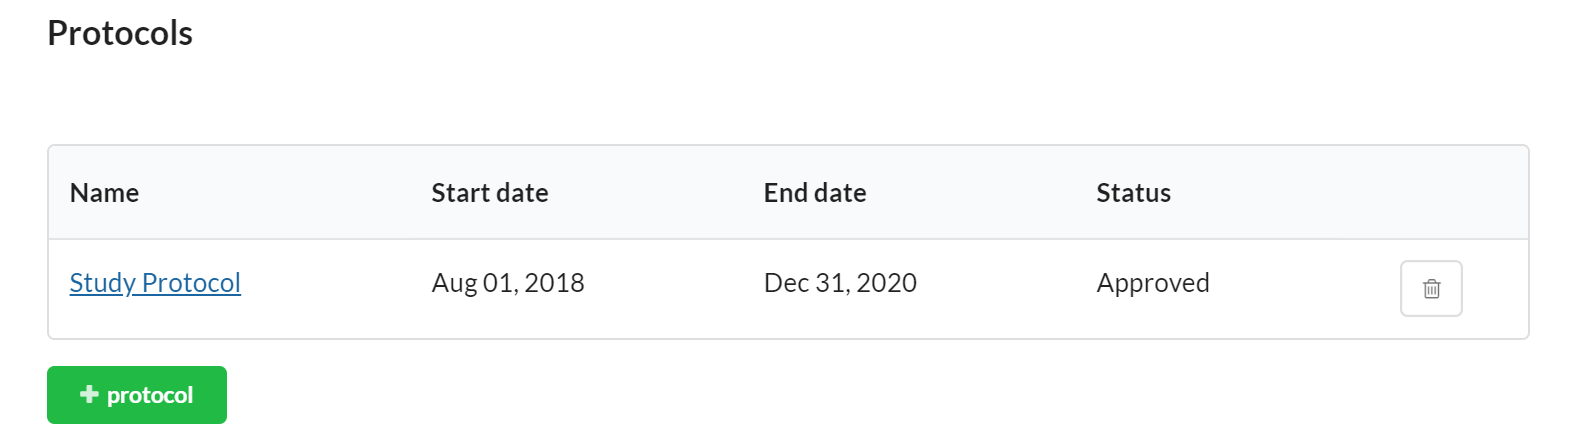Screen dimensions: 1575x446
Task: Click the Start date column header
Action: pos(490,193)
